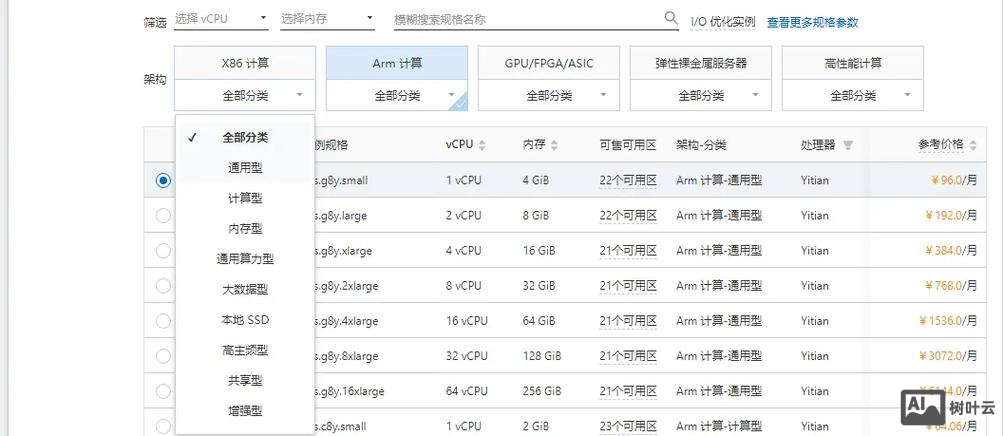Sort by 内存 column arrows
1003x436 pixels.
tap(554, 145)
